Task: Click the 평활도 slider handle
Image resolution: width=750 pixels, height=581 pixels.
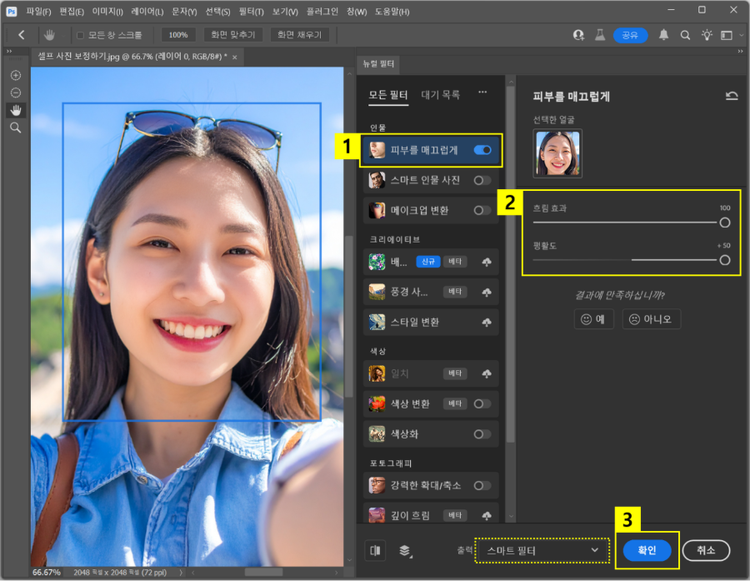Action: tap(725, 260)
